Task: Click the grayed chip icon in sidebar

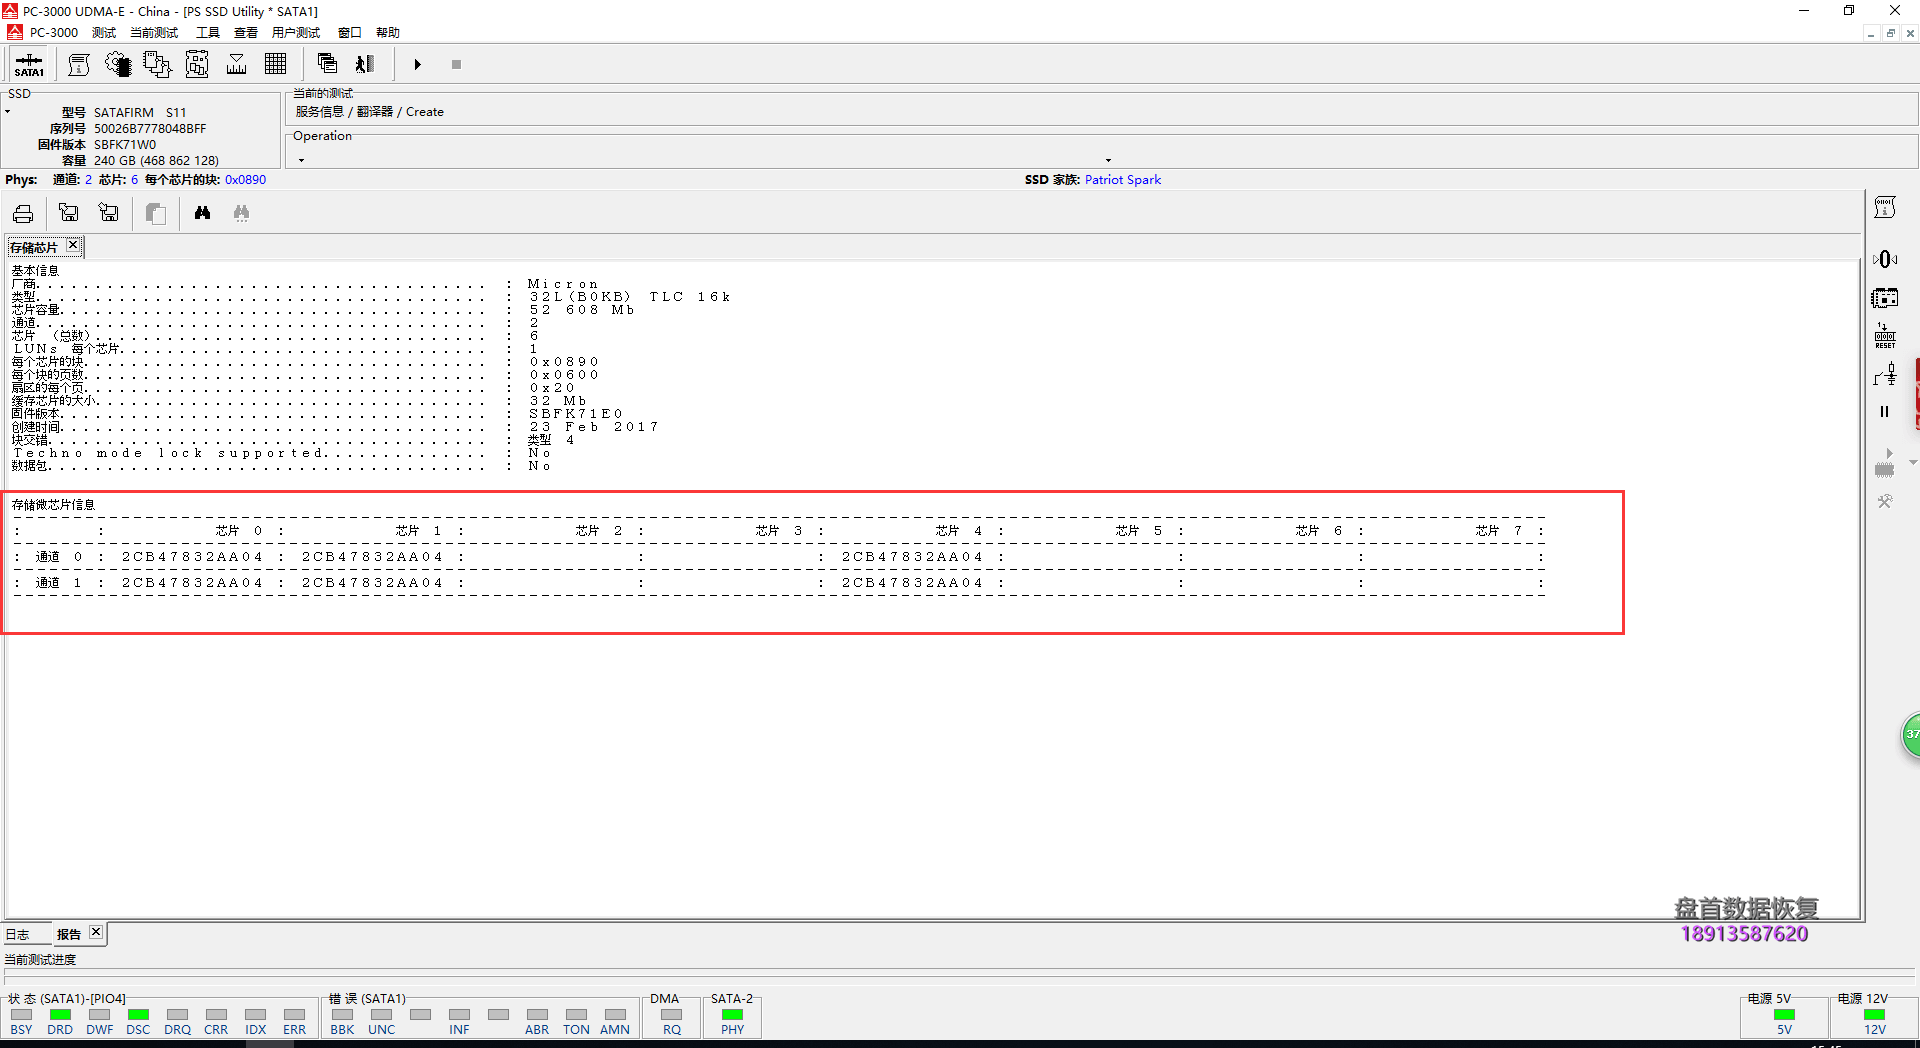Action: coord(1885,466)
